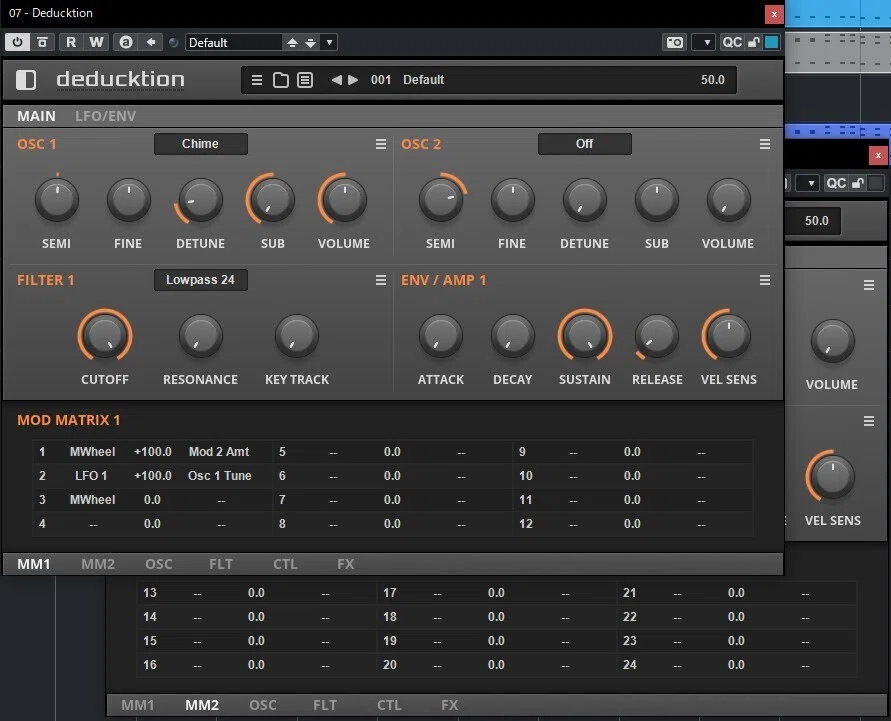Open mod slot 1 destination Mod 2 Amt

219,452
